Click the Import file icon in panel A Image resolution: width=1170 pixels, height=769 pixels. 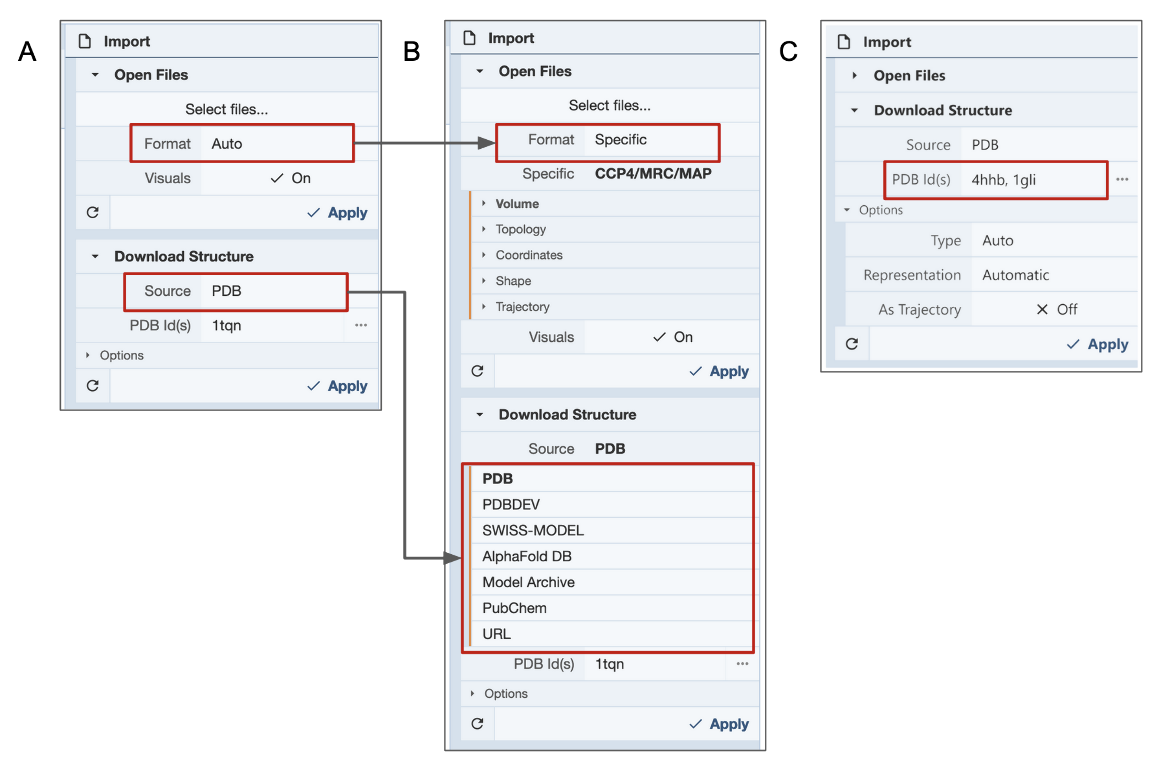click(x=85, y=42)
